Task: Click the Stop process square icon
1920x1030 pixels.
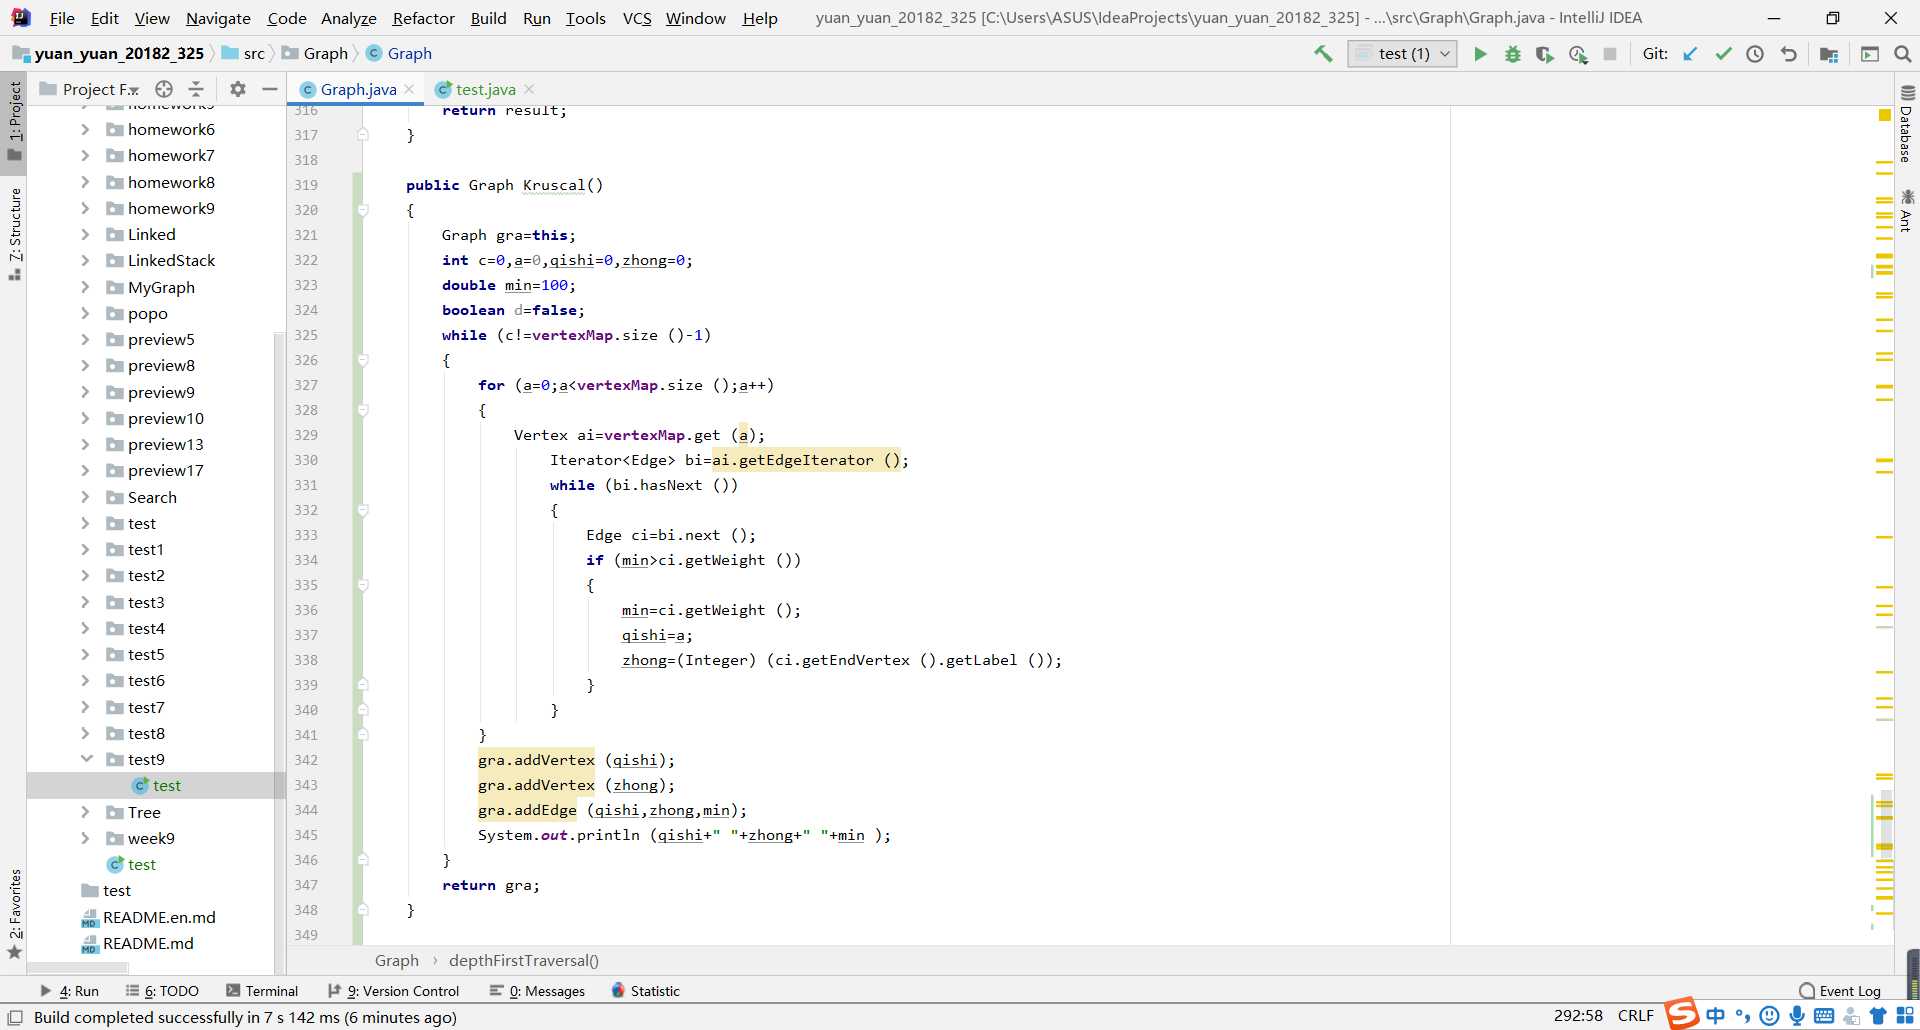Action: (1610, 54)
